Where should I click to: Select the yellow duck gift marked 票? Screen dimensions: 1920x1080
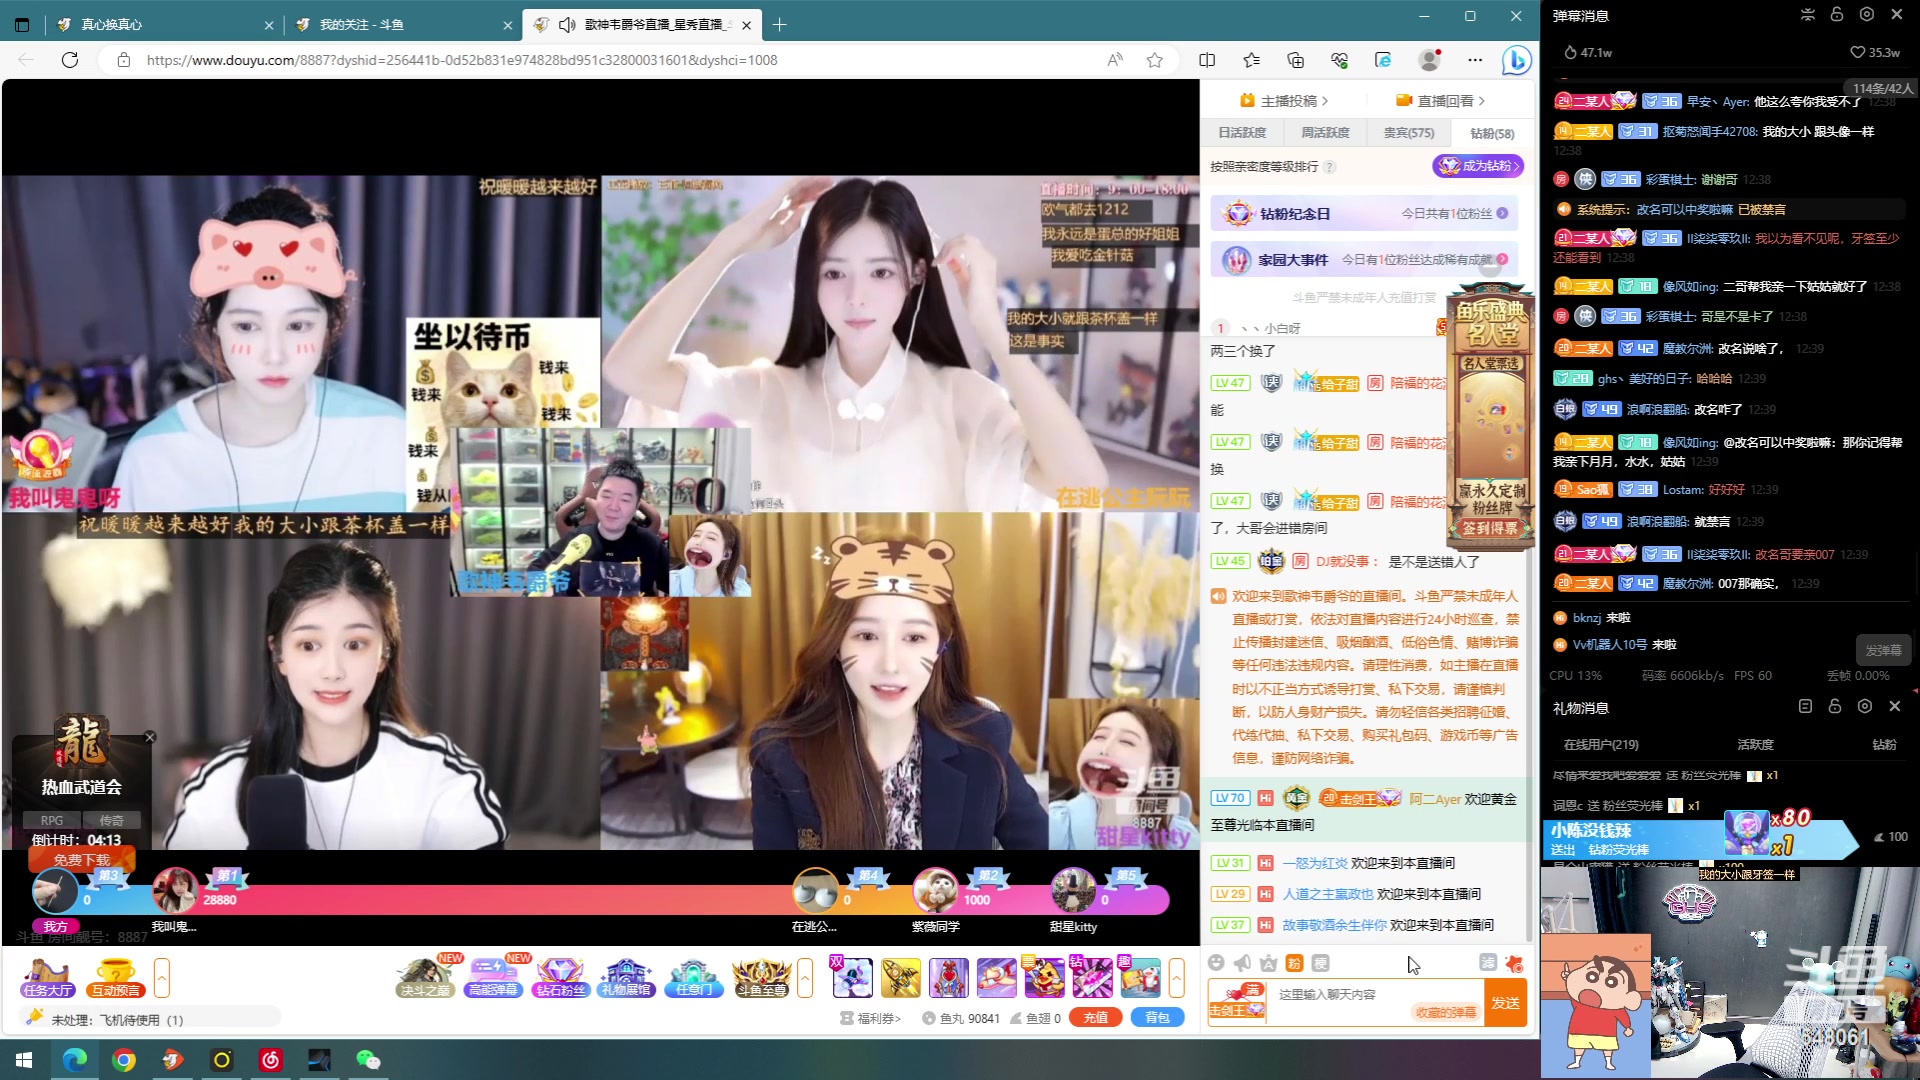[x=1044, y=977]
